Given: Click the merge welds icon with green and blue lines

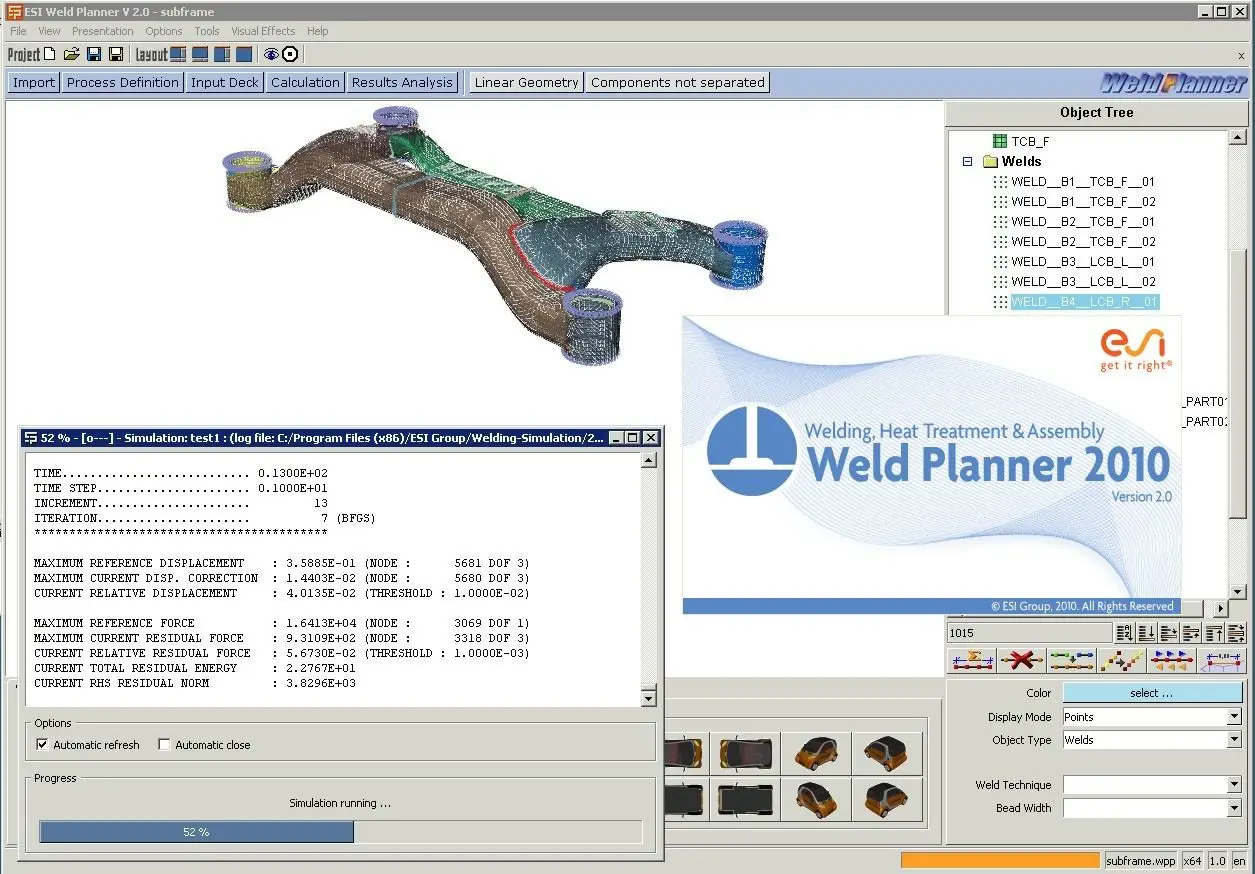Looking at the screenshot, I should click(1071, 660).
